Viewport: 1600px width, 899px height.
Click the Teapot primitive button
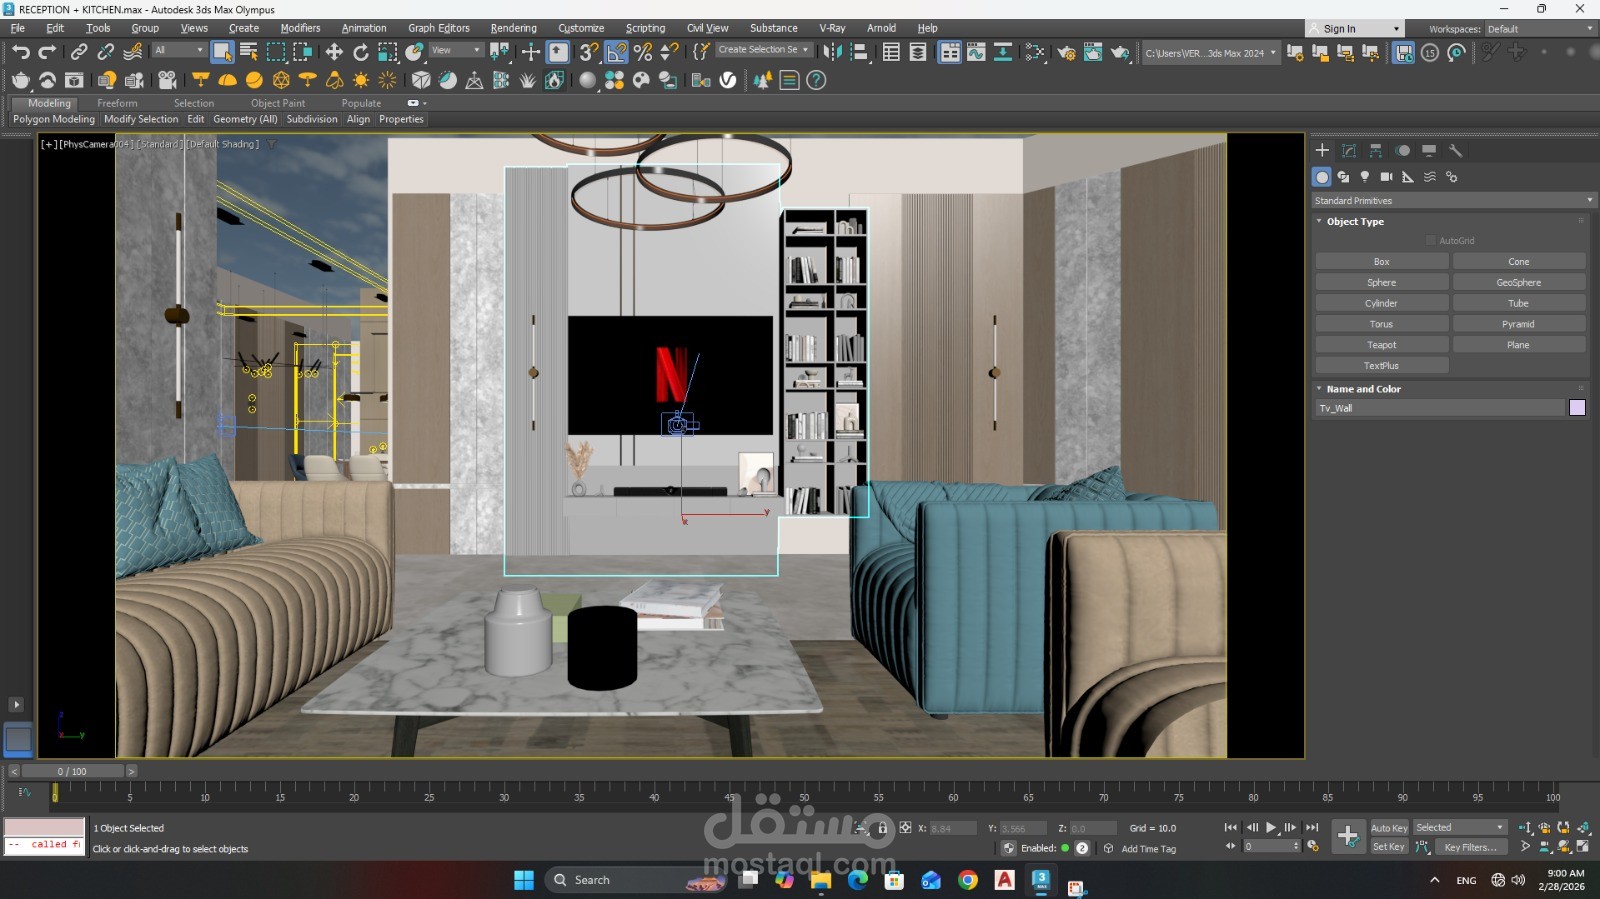pos(1381,345)
